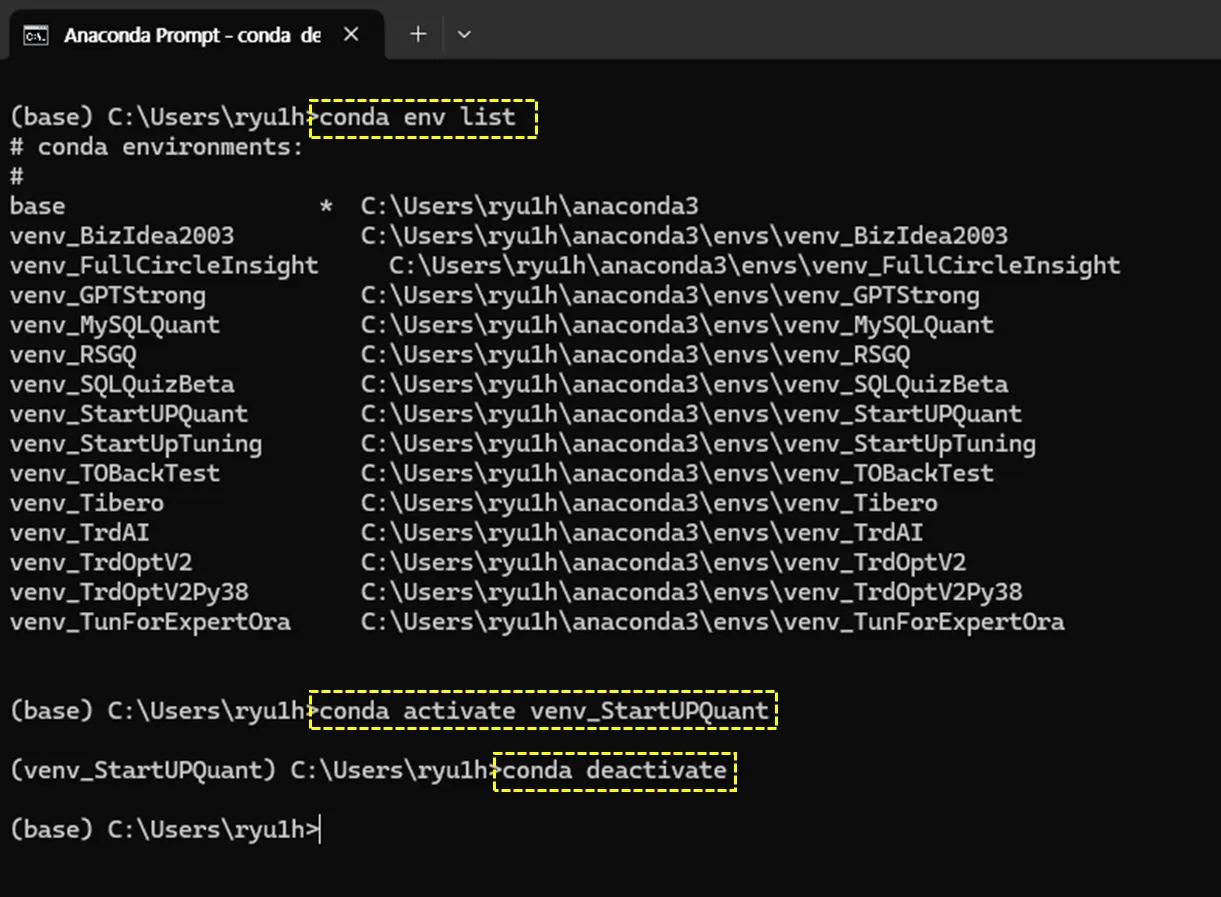This screenshot has width=1221, height=897.
Task: Click the envs\venv_TrdOptV2 path
Action: point(664,562)
